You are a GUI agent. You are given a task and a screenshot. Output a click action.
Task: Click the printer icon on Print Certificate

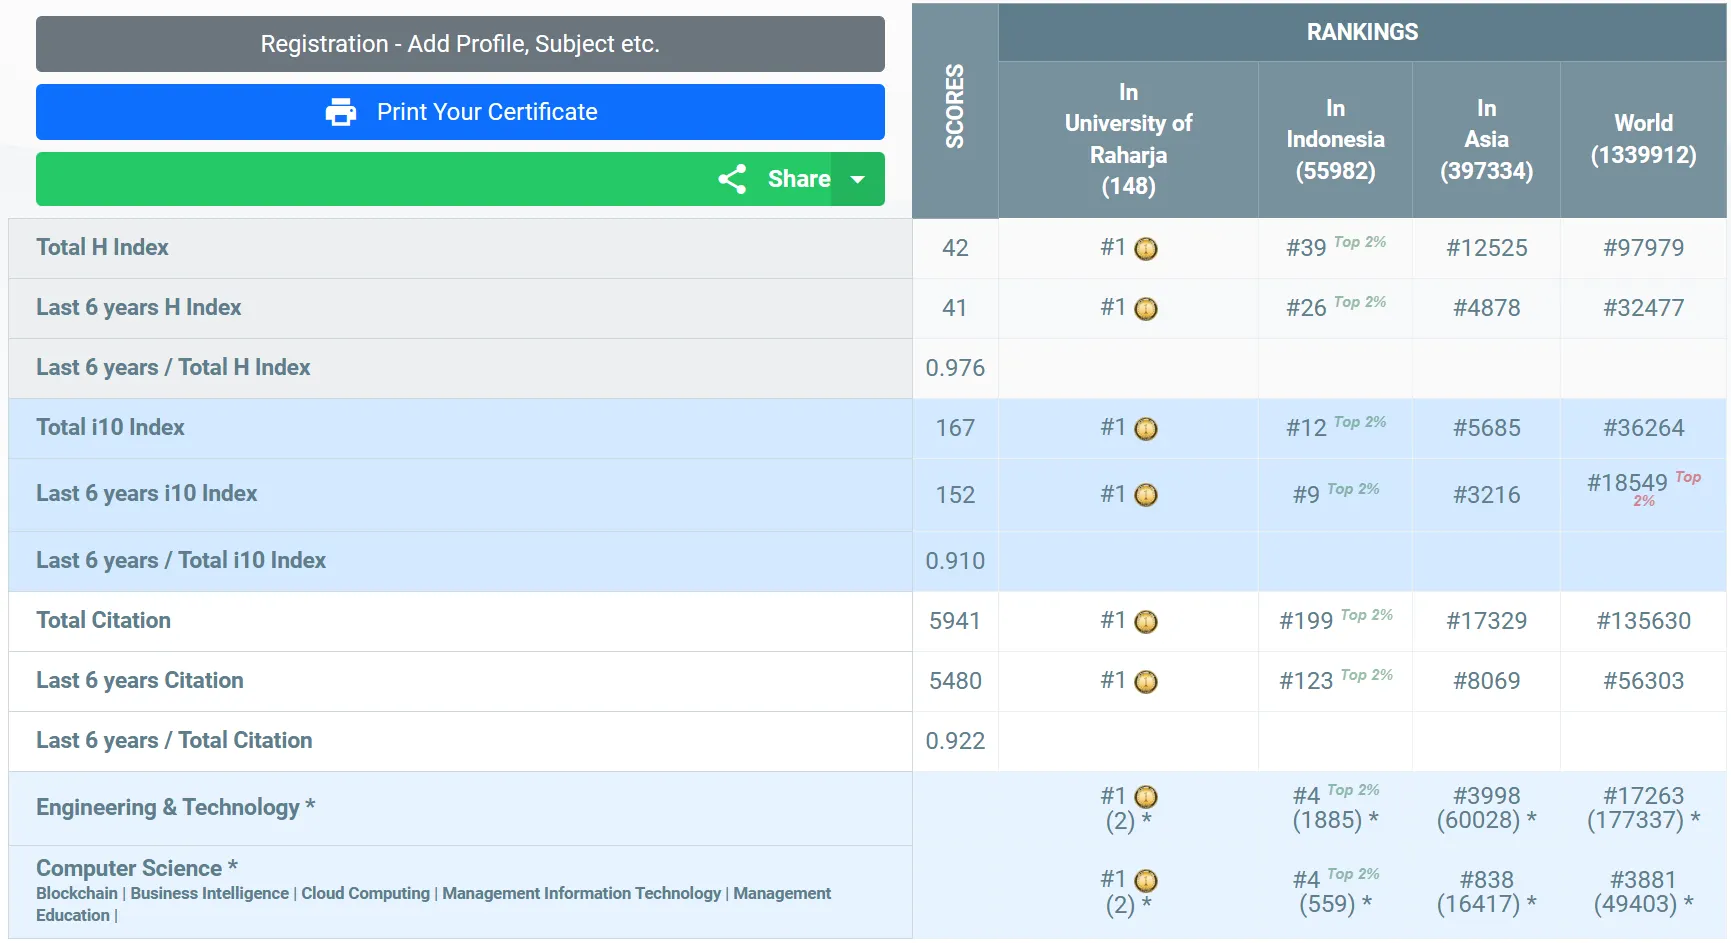click(x=341, y=112)
